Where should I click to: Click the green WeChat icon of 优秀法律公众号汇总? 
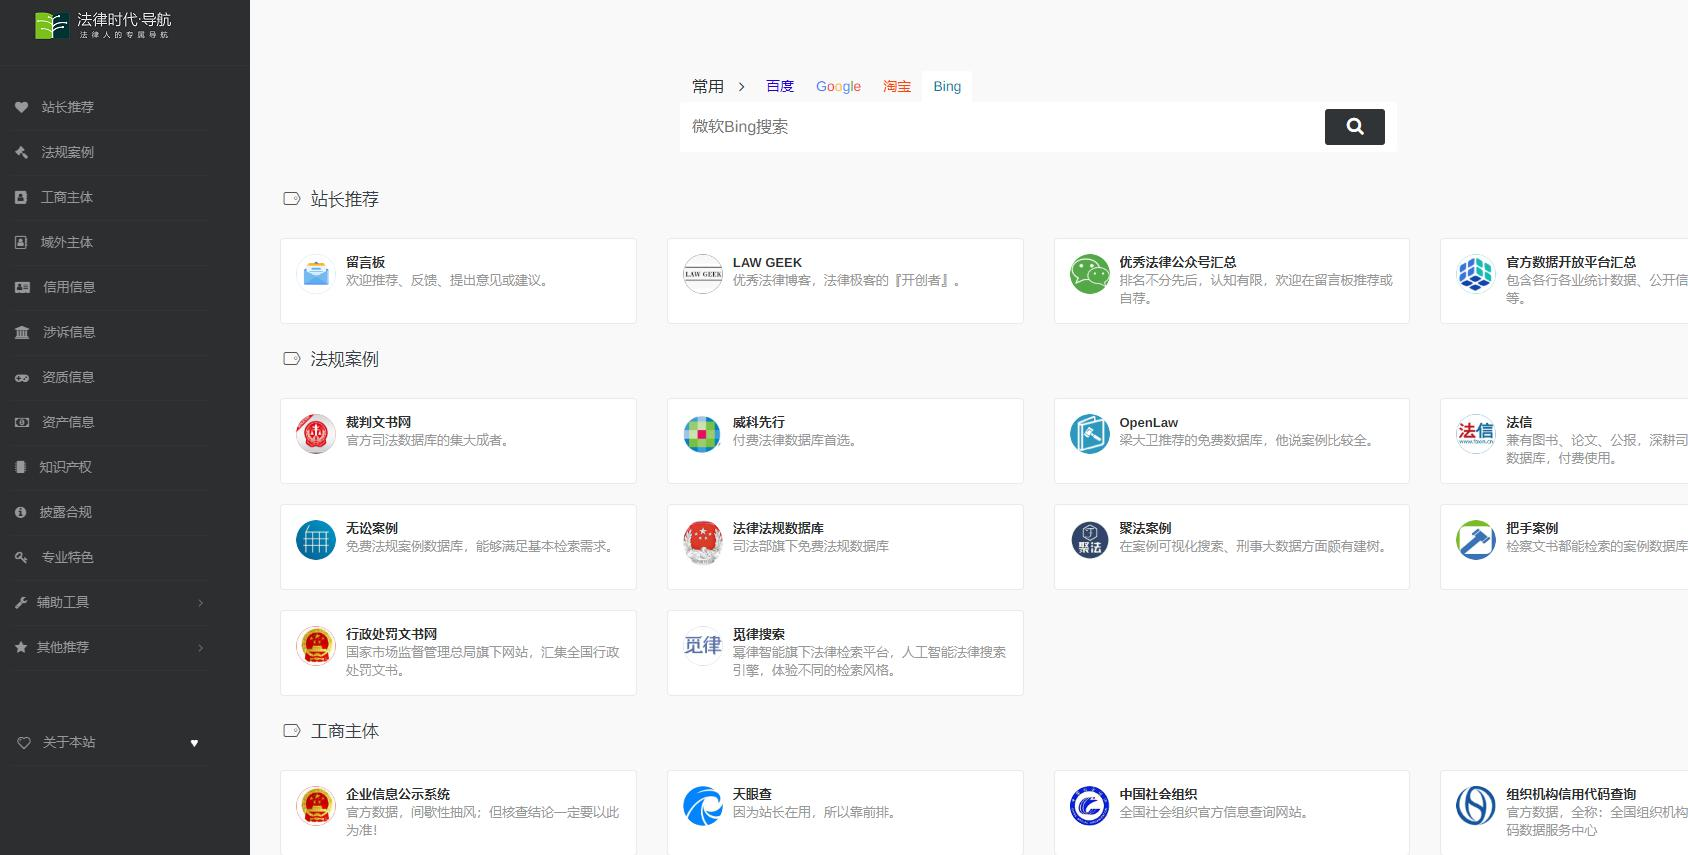(x=1090, y=274)
